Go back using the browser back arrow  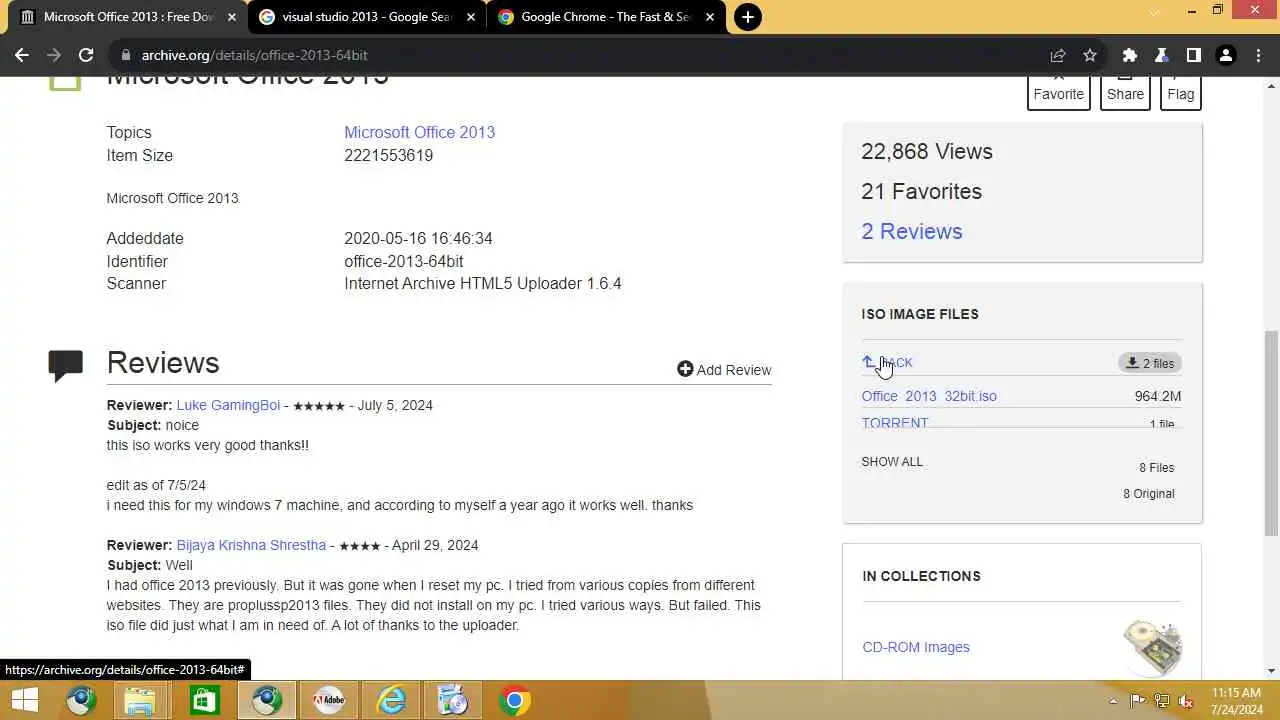[x=22, y=55]
